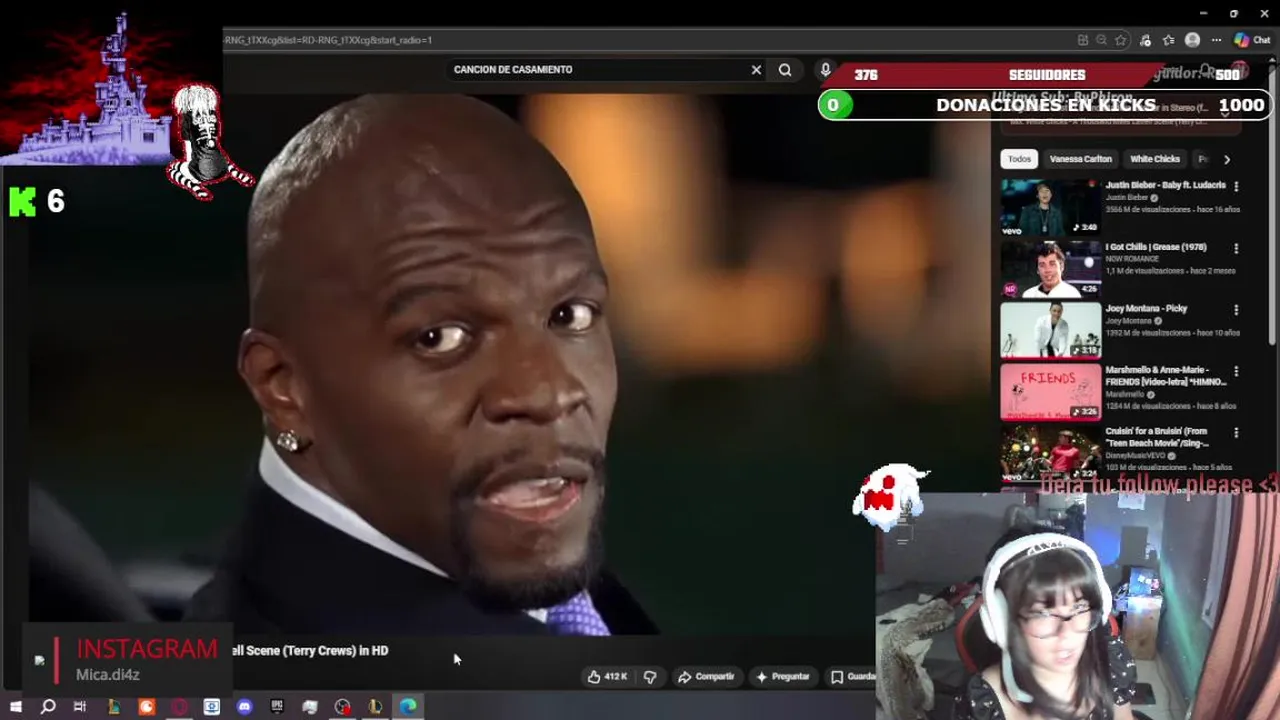Screen dimensions: 1280x720
Task: Open more options for Cruisin' for a Bruisin'
Action: coord(1236,433)
